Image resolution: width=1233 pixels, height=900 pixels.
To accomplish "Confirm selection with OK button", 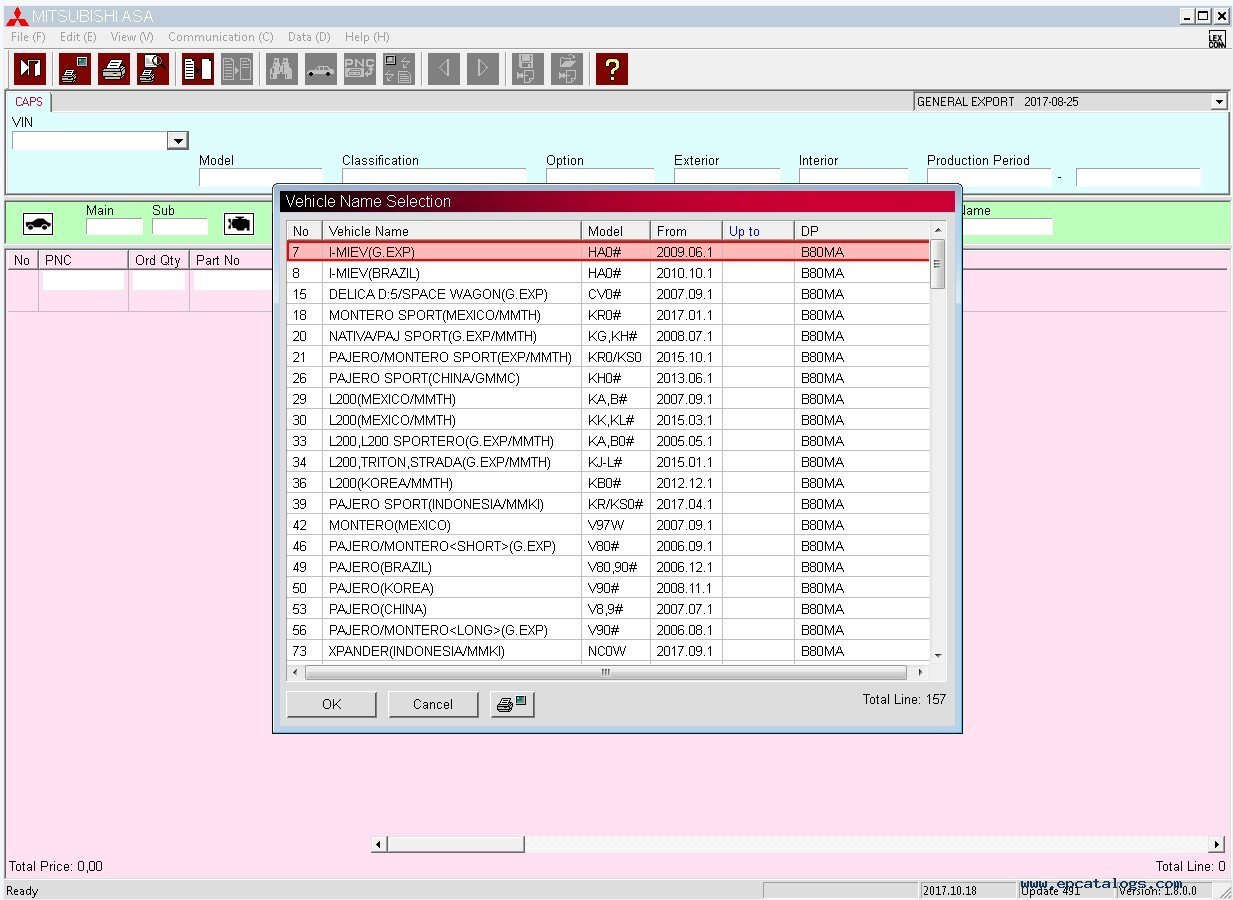I will (x=331, y=704).
